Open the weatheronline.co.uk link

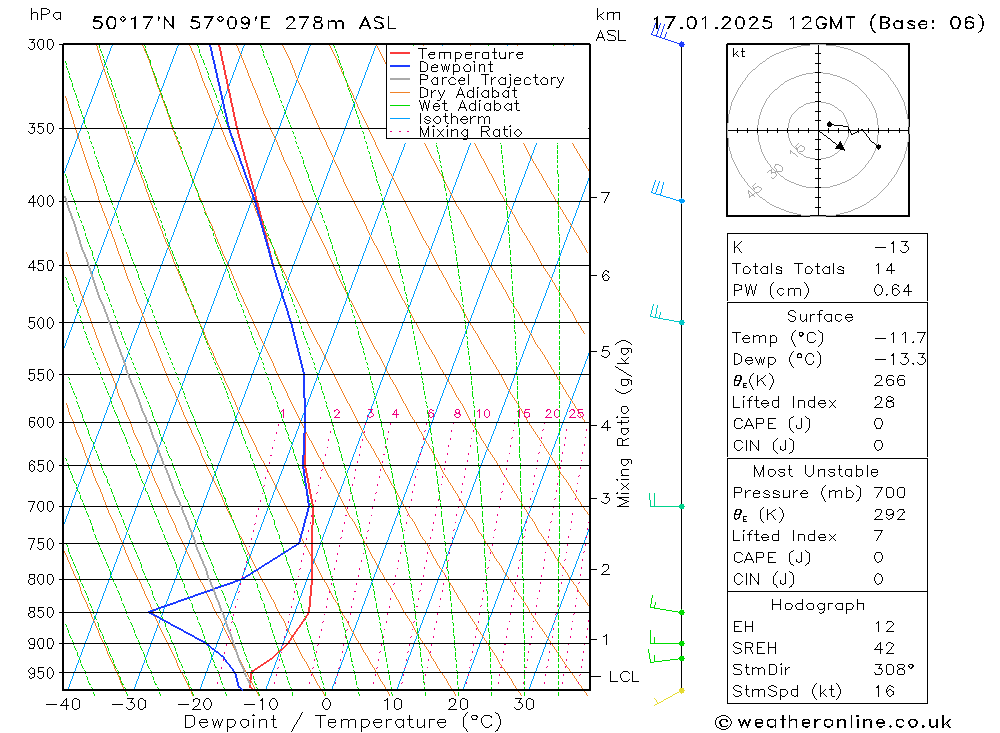pyautogui.click(x=844, y=722)
